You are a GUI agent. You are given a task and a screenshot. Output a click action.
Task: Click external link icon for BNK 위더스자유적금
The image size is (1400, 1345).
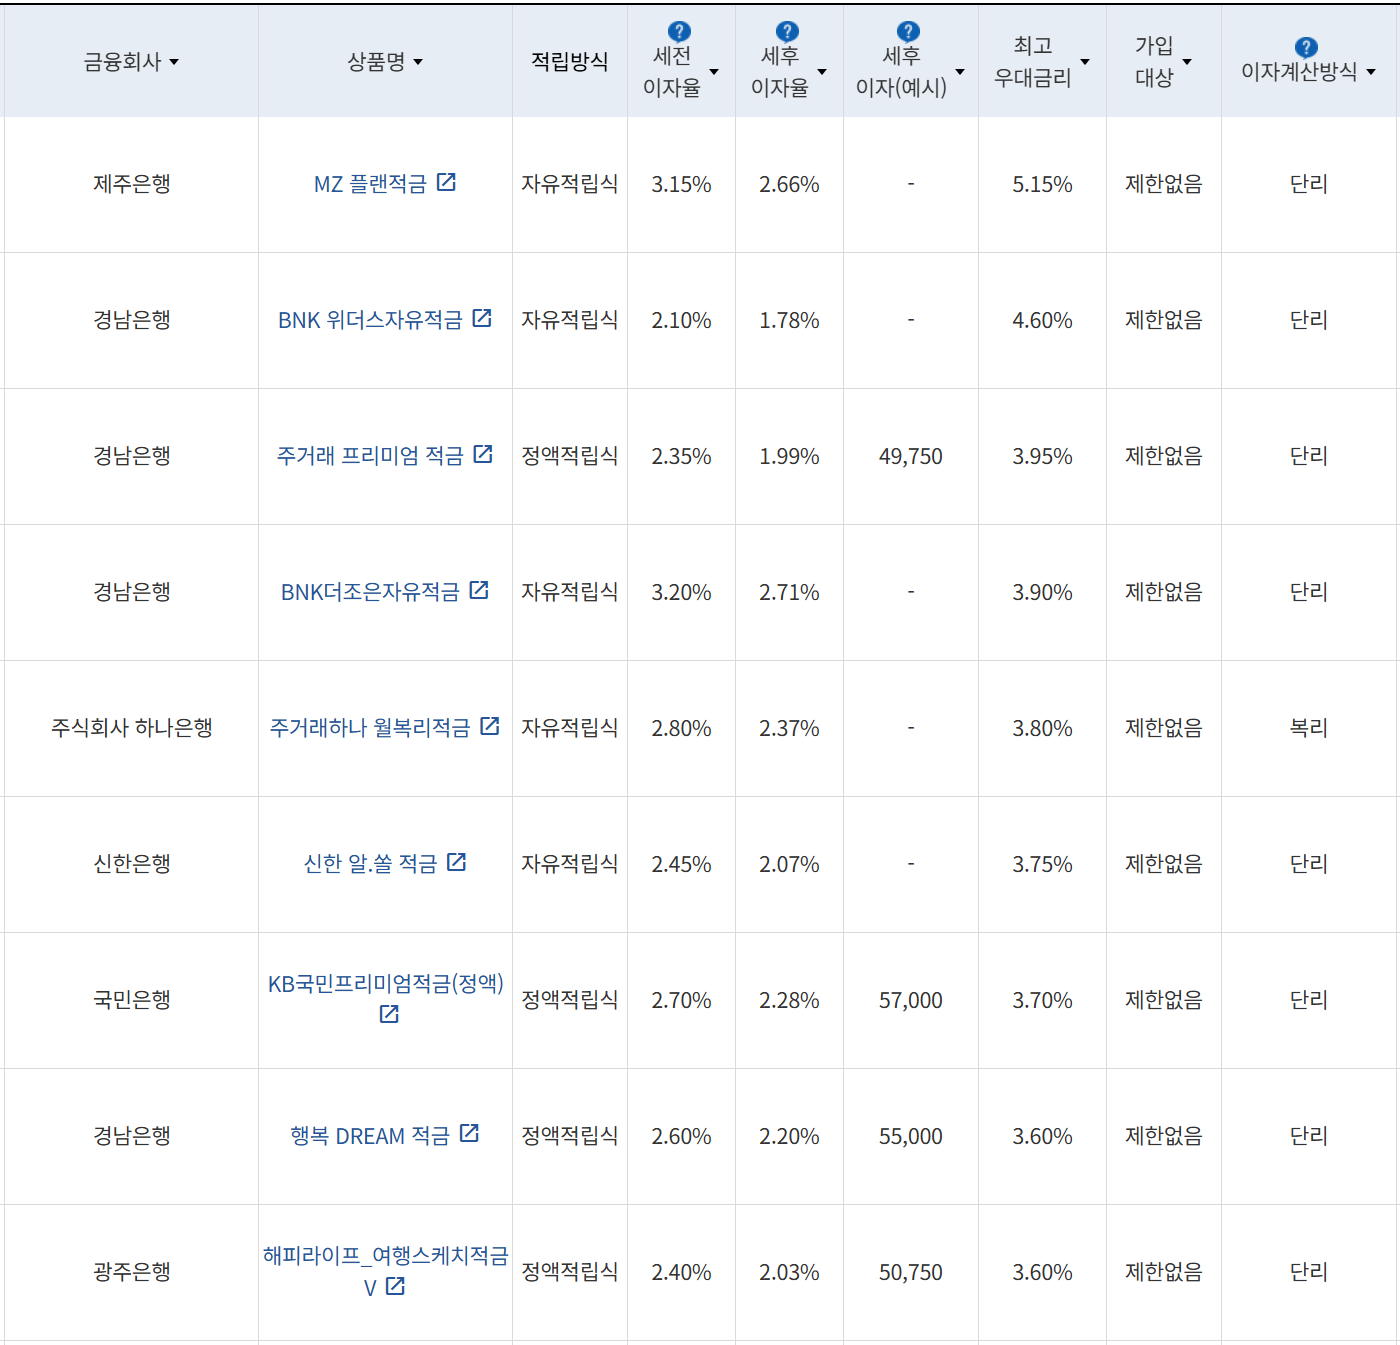click(x=484, y=318)
